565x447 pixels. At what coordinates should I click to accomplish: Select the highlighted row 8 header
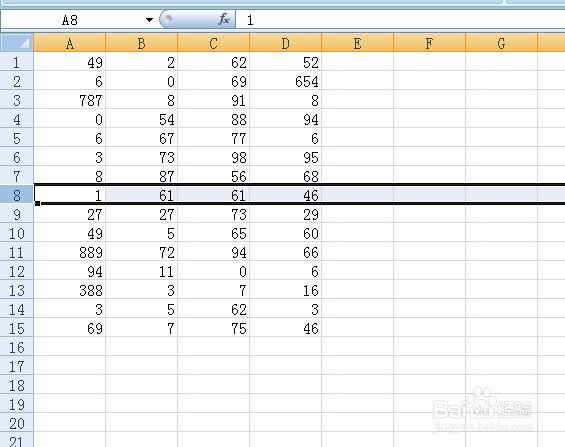tap(17, 195)
